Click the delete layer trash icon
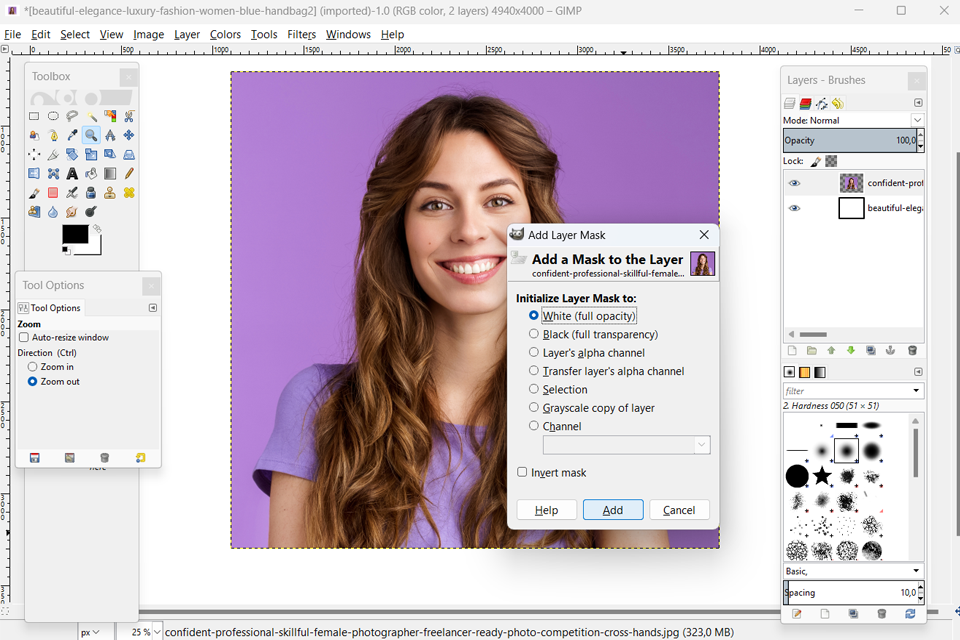The image size is (960, 640). click(912, 350)
